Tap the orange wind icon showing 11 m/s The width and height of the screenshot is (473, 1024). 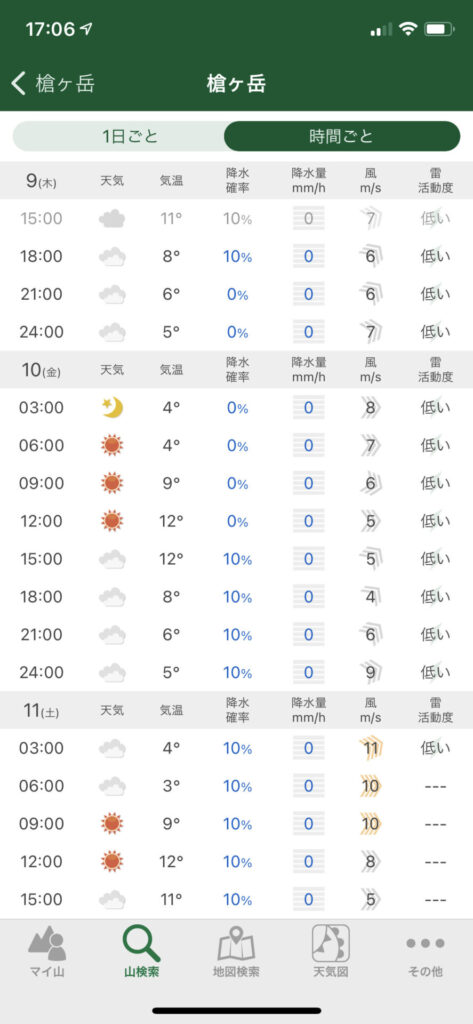370,748
